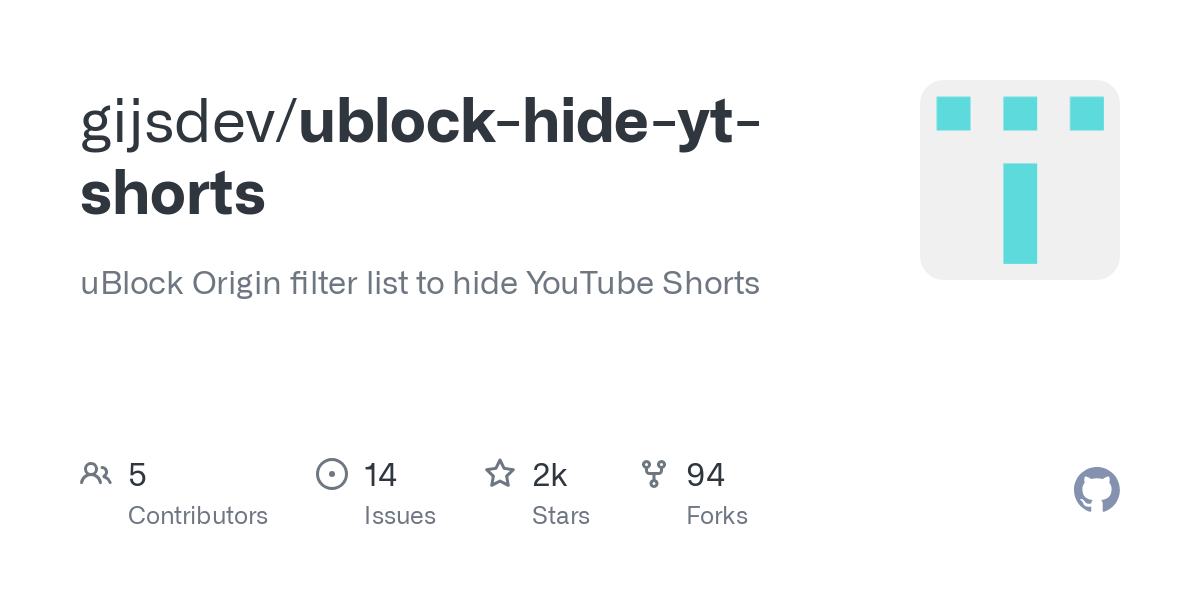Click the Issues circle-dot icon
Image resolution: width=1200 pixels, height=600 pixels.
click(x=331, y=474)
